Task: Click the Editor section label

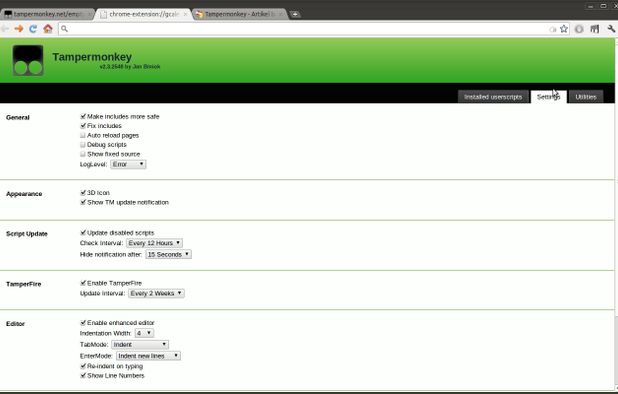Action: coord(15,324)
